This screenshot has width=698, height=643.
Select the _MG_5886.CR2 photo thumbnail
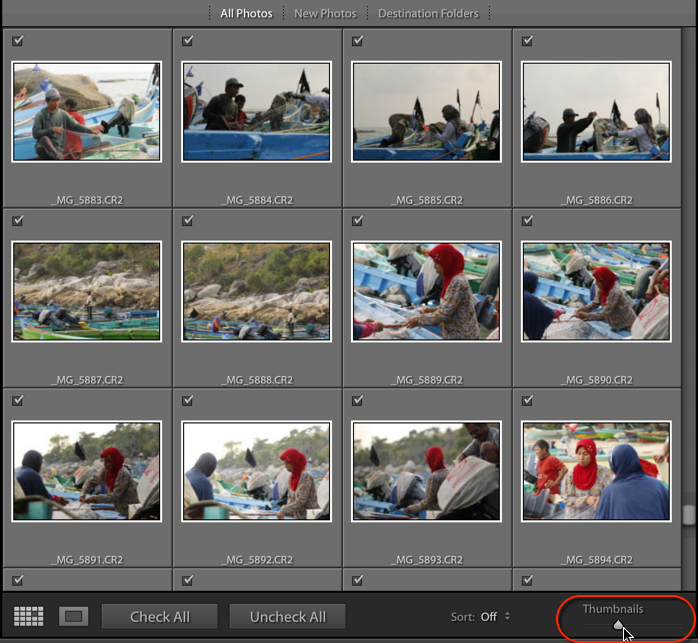[x=597, y=112]
